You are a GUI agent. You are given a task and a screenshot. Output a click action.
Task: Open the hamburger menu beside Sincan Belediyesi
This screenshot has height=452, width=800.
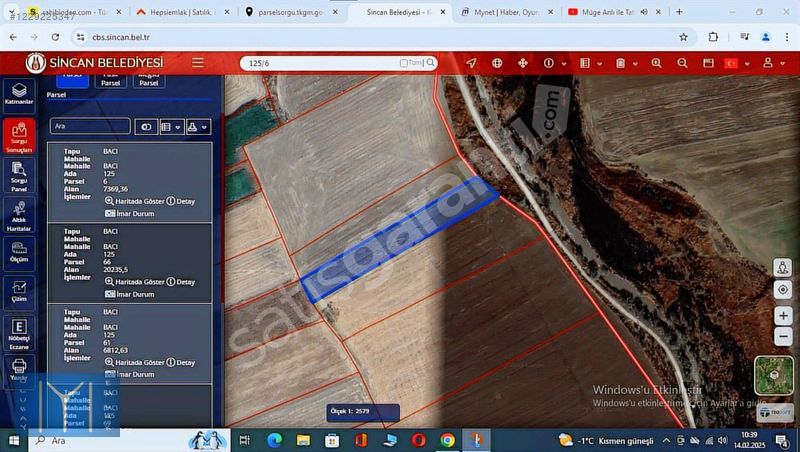[x=198, y=63]
